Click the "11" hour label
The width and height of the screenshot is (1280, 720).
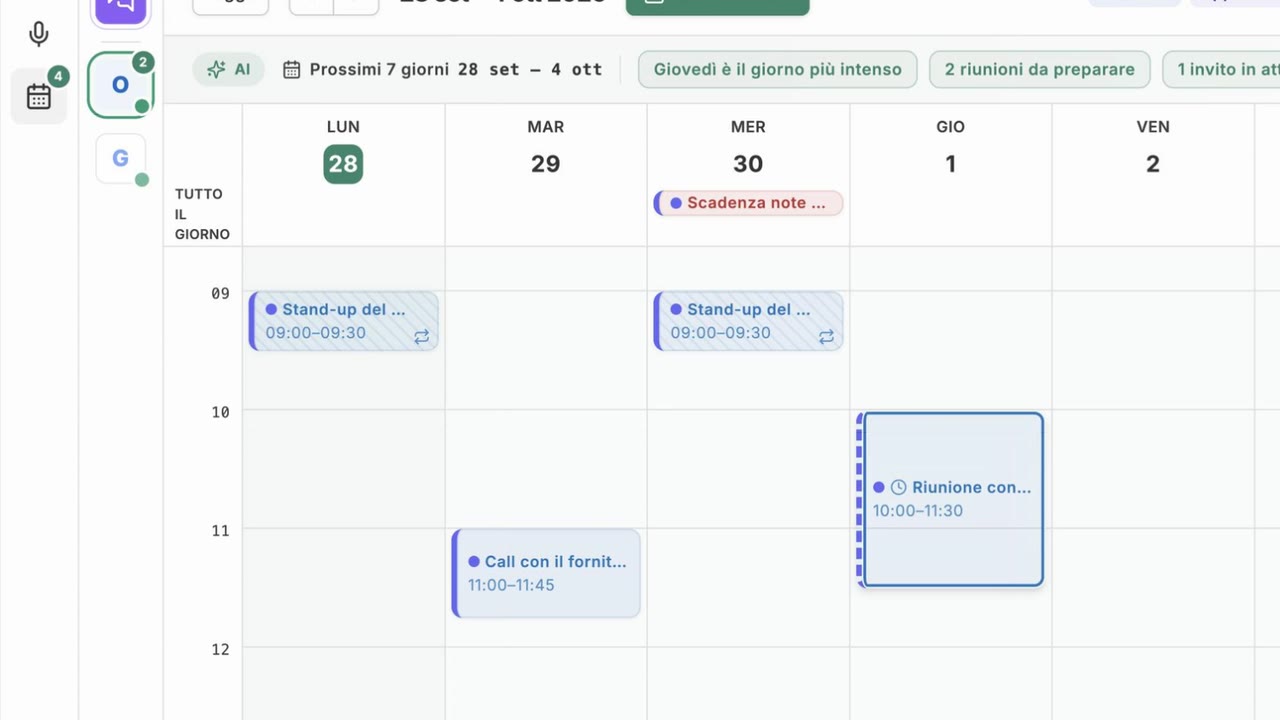(x=220, y=531)
